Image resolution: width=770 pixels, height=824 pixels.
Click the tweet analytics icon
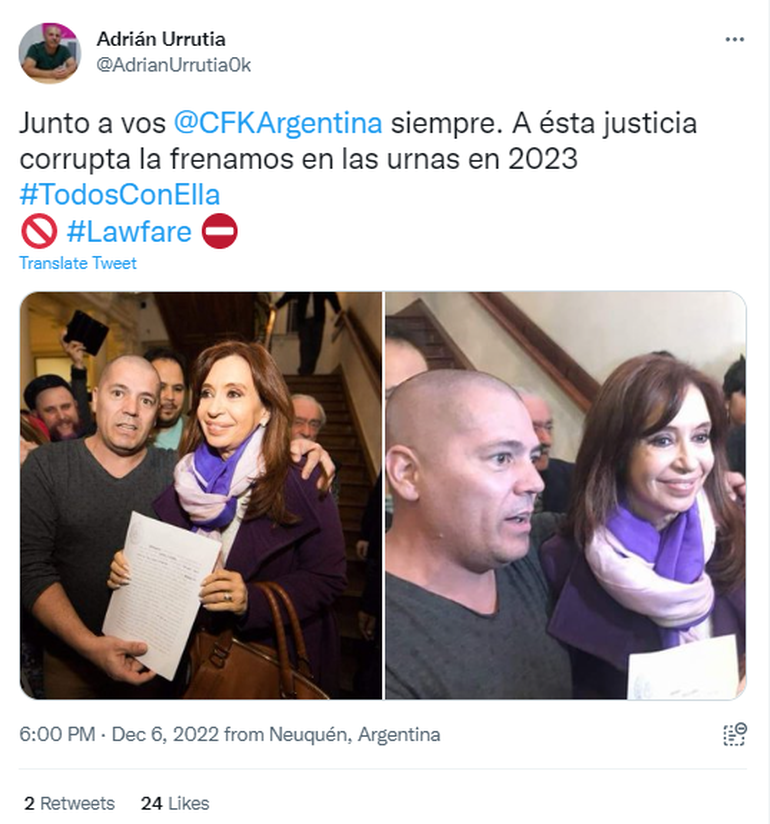coord(735,734)
